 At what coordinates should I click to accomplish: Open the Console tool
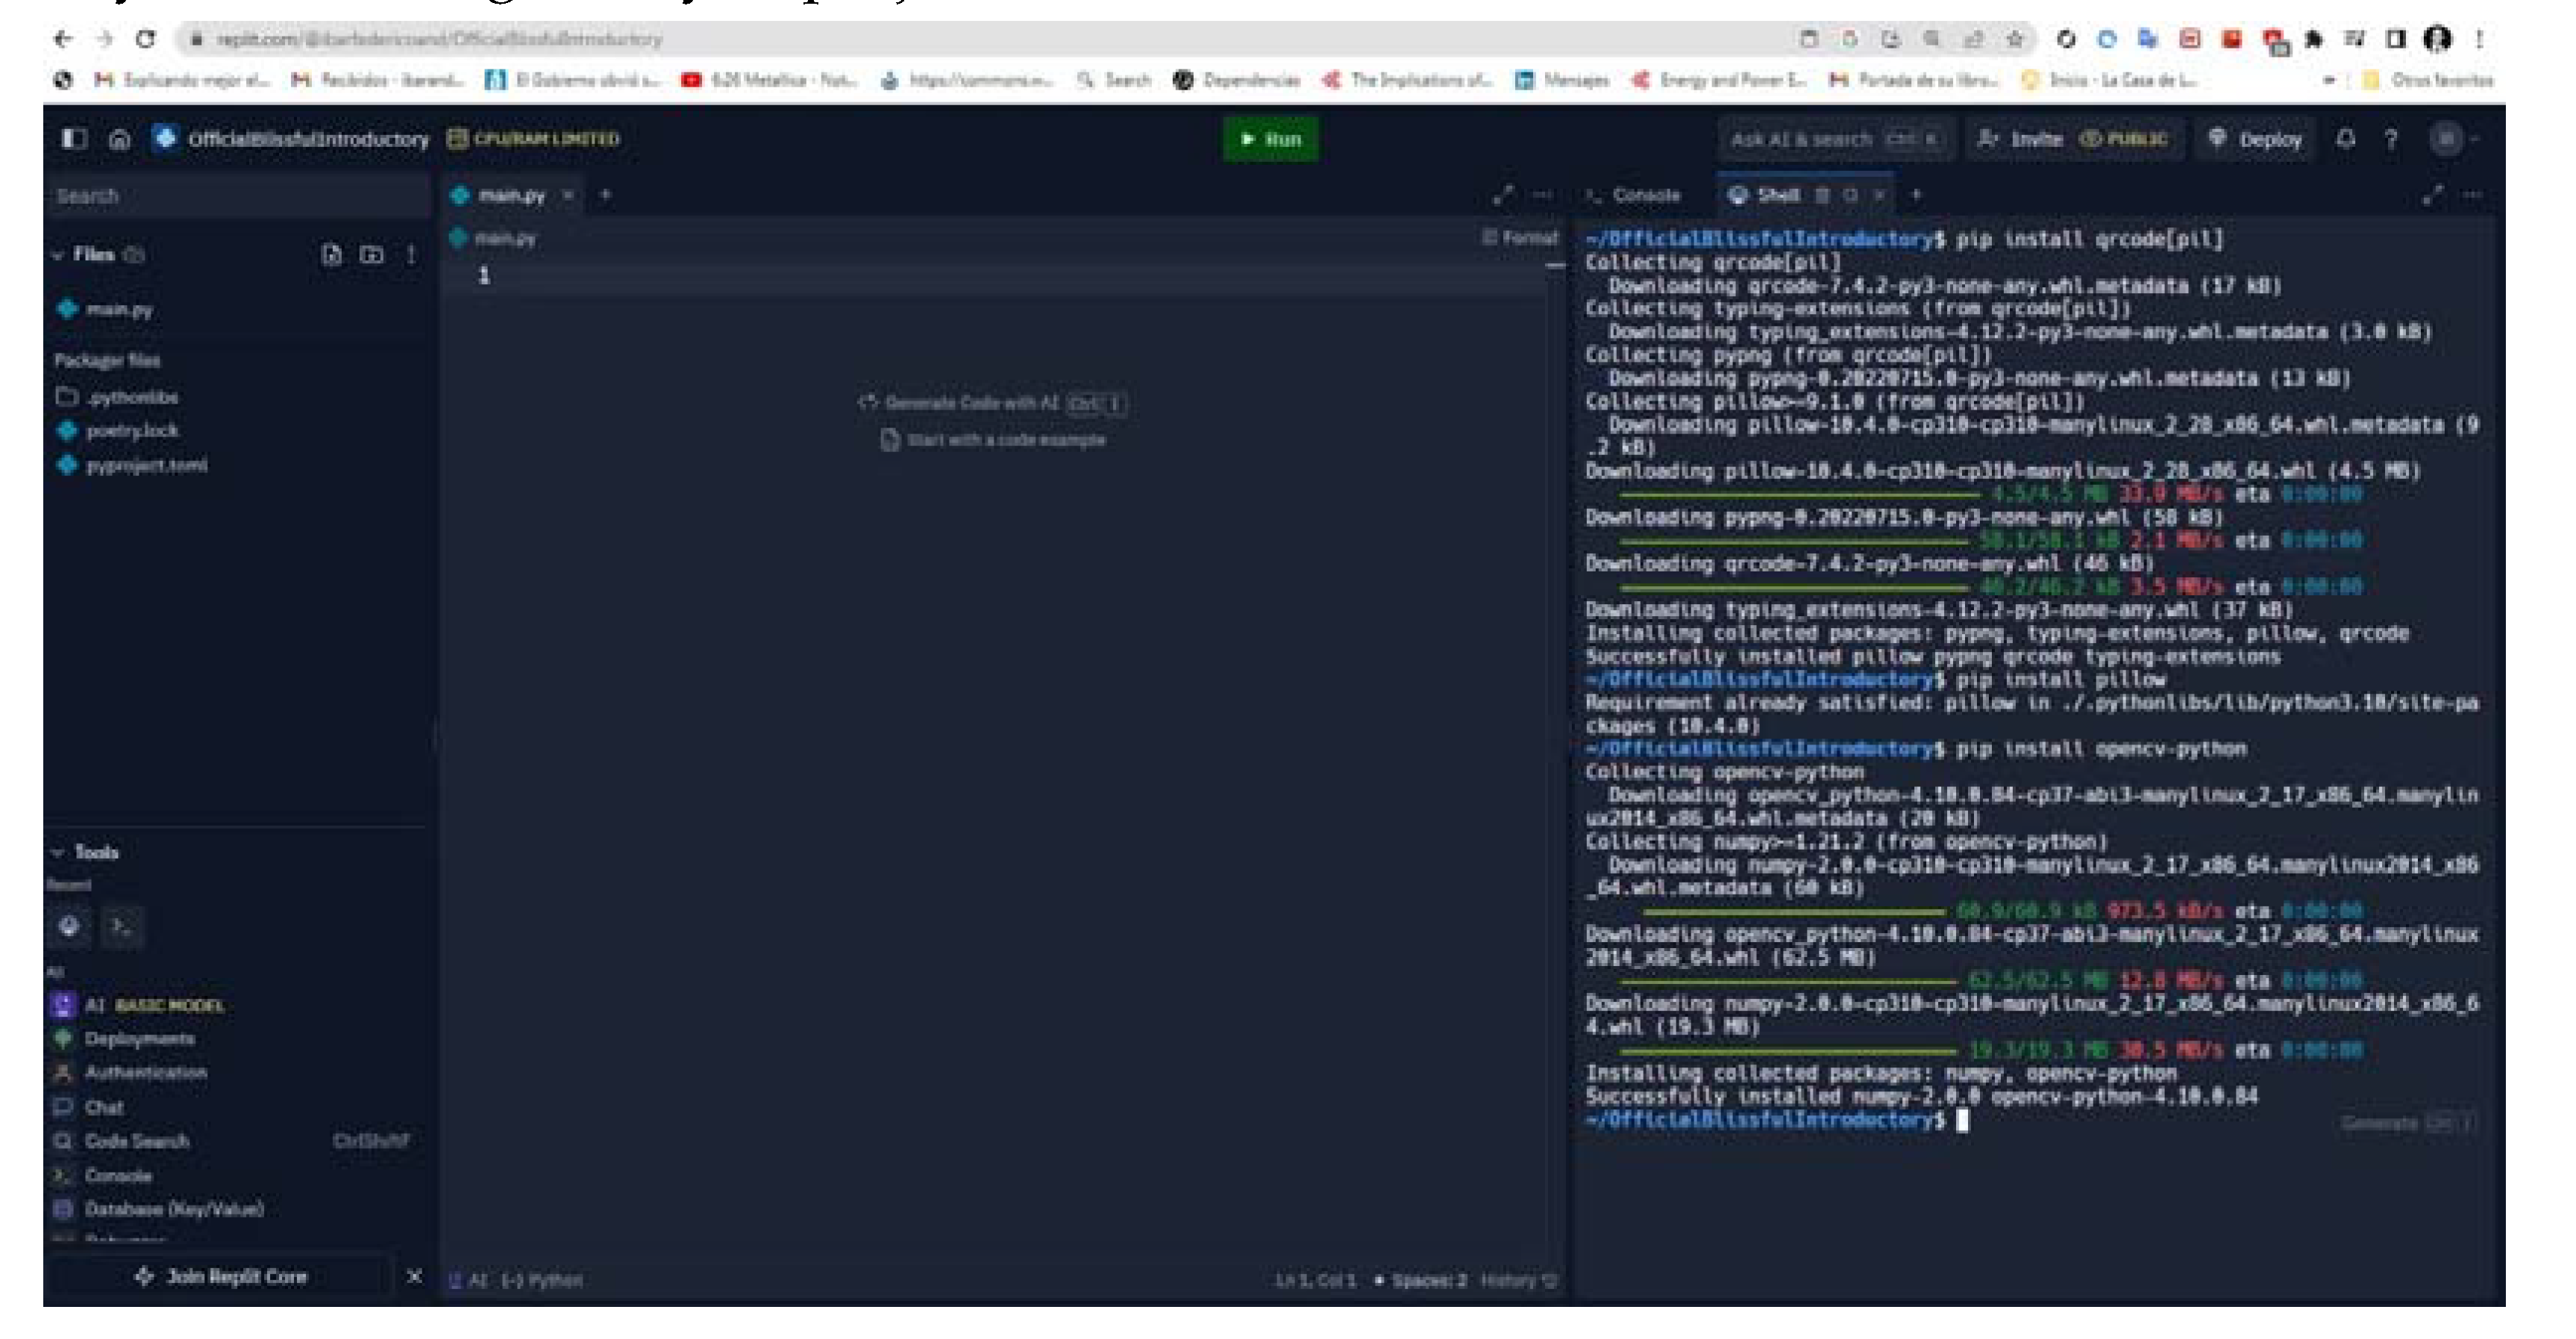pyautogui.click(x=121, y=1175)
